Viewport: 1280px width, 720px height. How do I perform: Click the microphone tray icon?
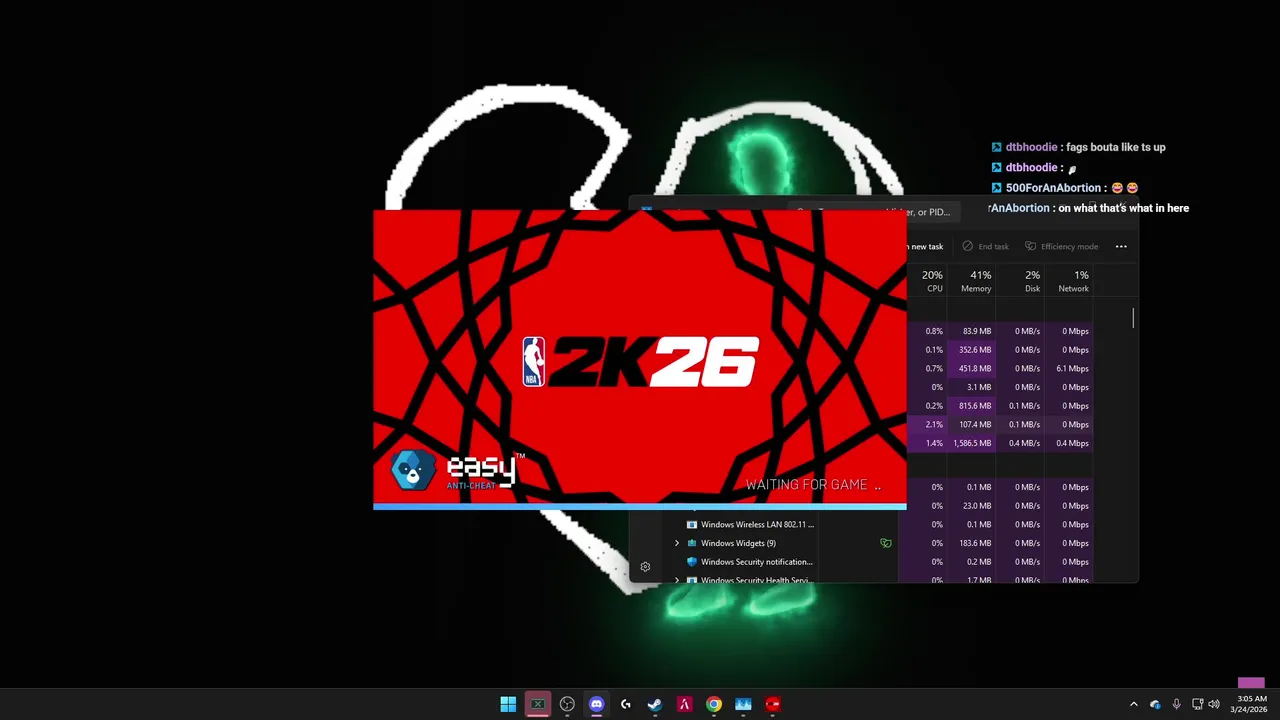coord(1176,704)
